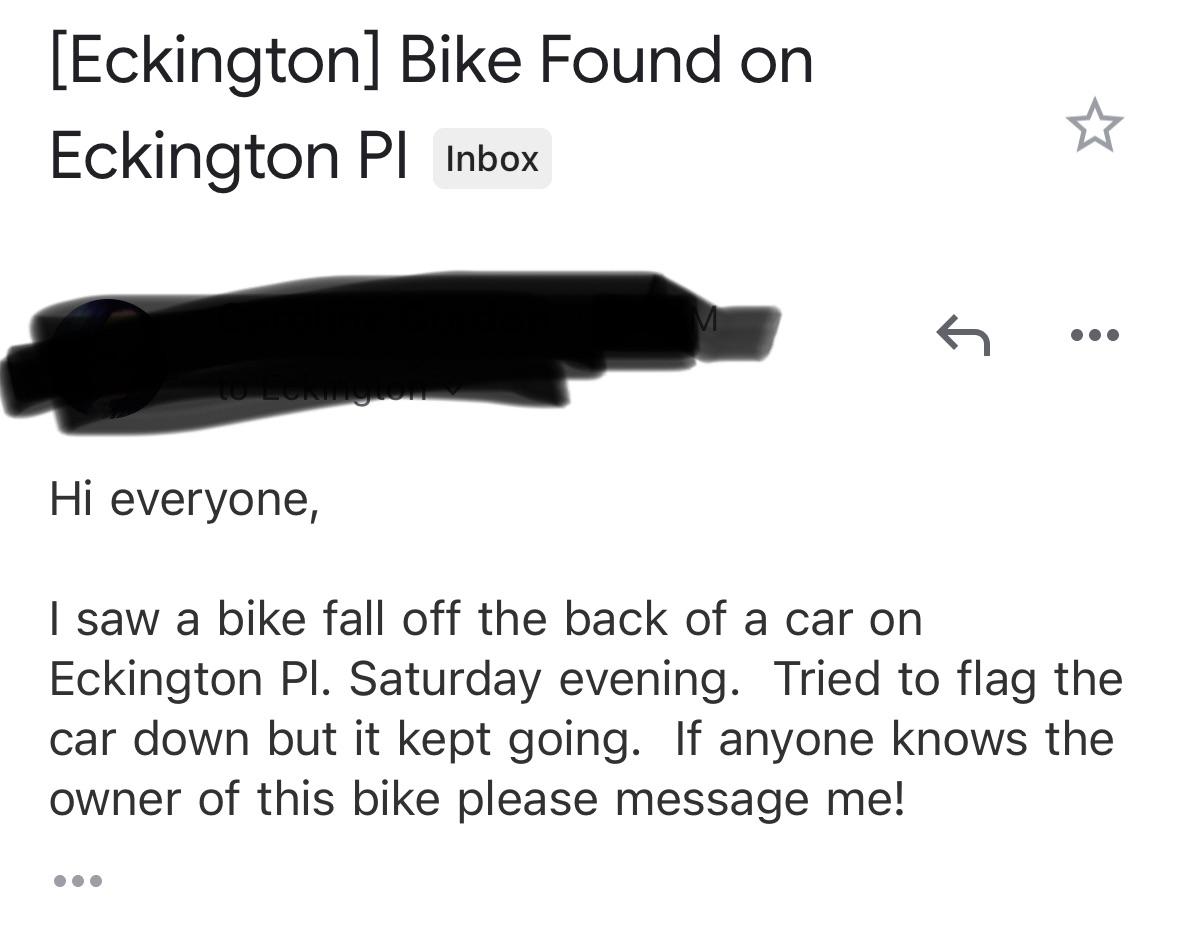Screen dimensions: 1179x951
Task: Click the "Hi everyone," greeting
Action: pyautogui.click(x=184, y=499)
